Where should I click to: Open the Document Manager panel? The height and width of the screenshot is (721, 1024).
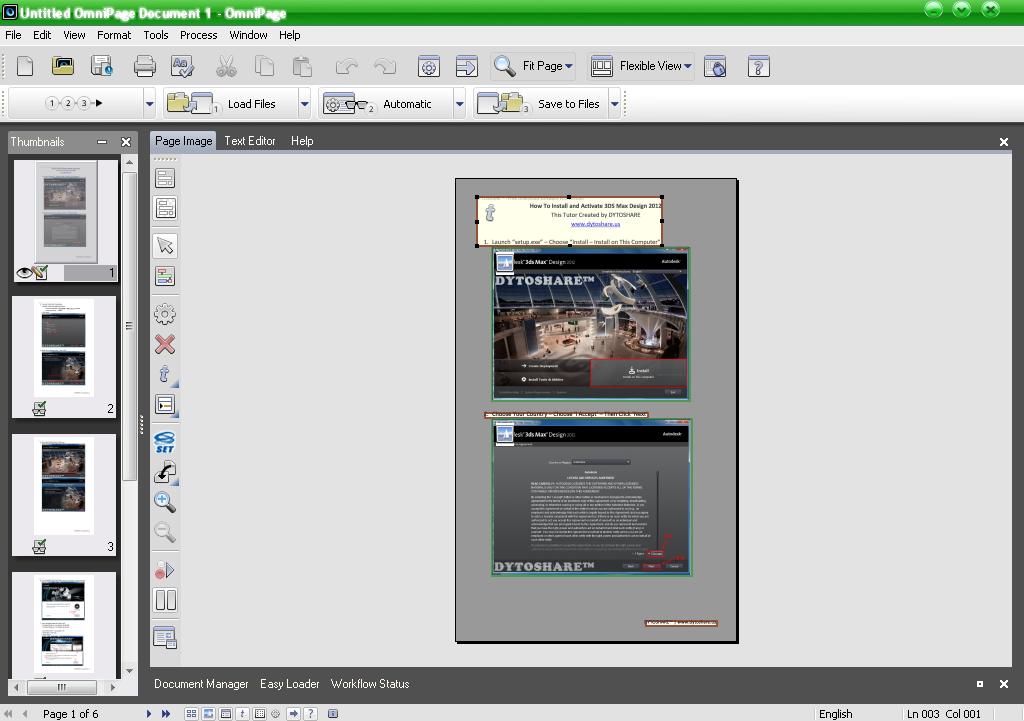click(x=201, y=684)
